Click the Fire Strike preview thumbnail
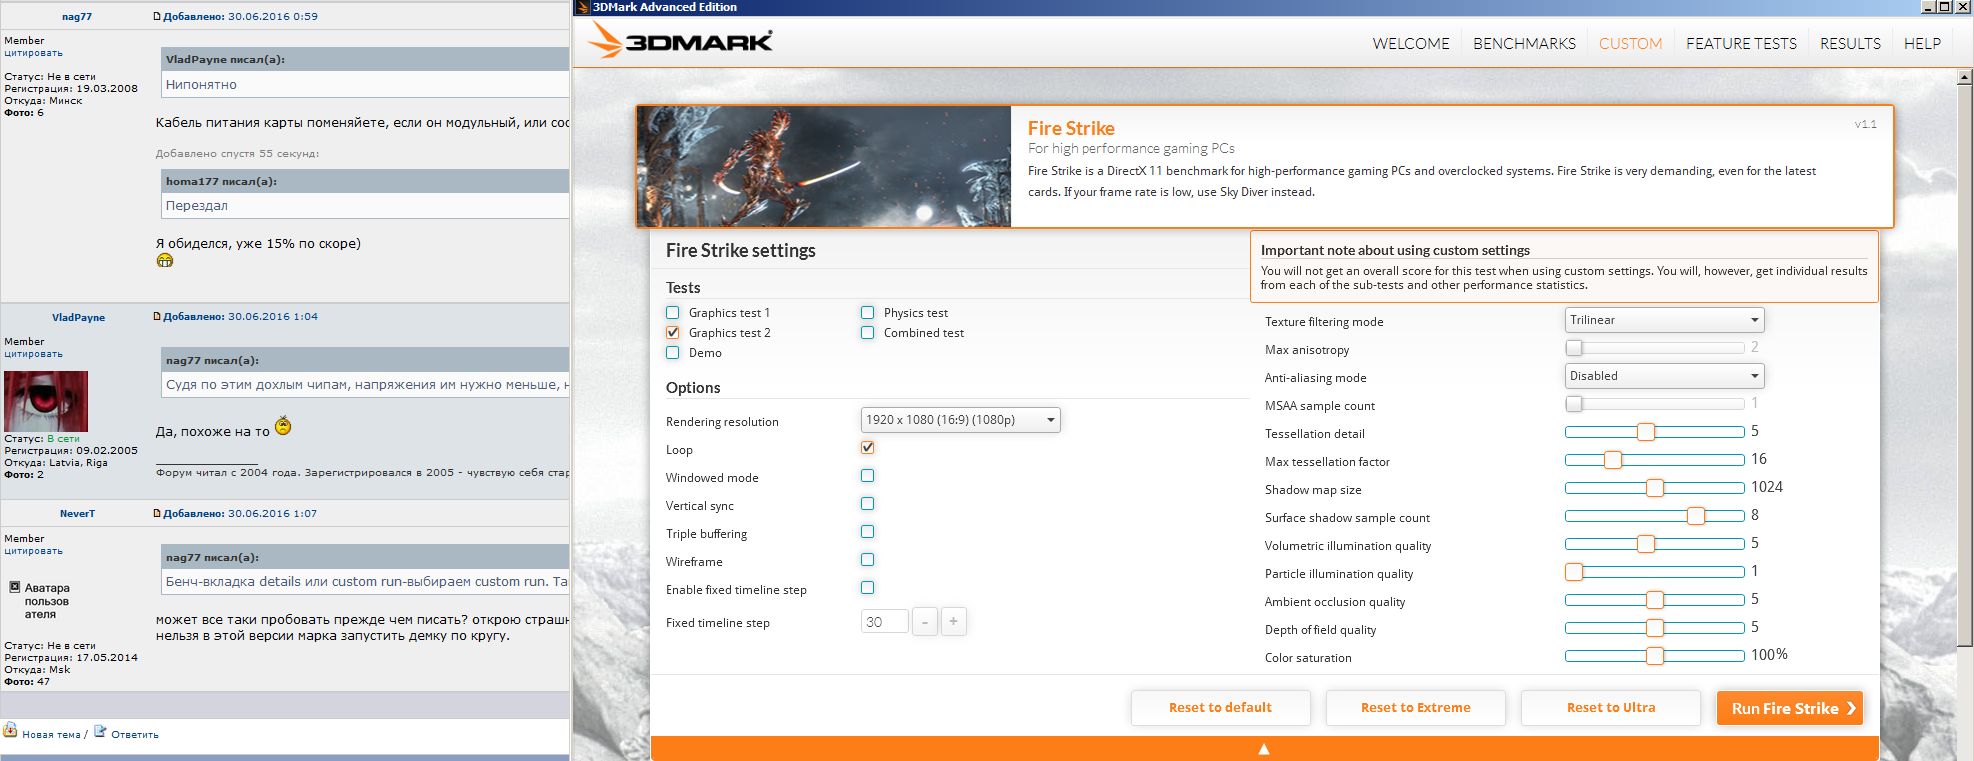The image size is (1974, 761). [x=824, y=167]
